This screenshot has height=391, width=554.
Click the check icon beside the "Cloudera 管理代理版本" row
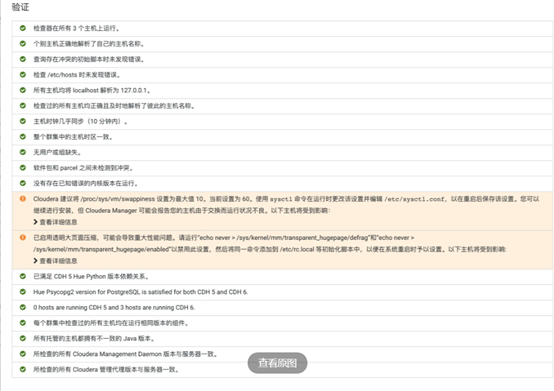[23, 369]
